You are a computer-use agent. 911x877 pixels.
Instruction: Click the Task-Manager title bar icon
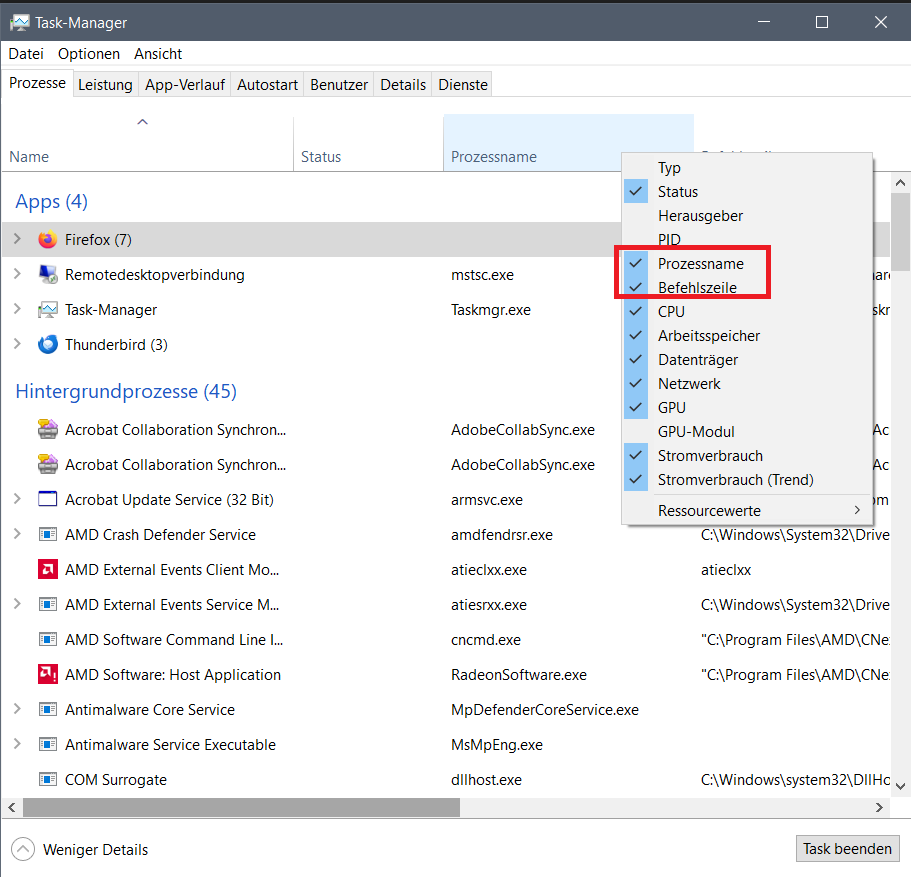tap(19, 22)
